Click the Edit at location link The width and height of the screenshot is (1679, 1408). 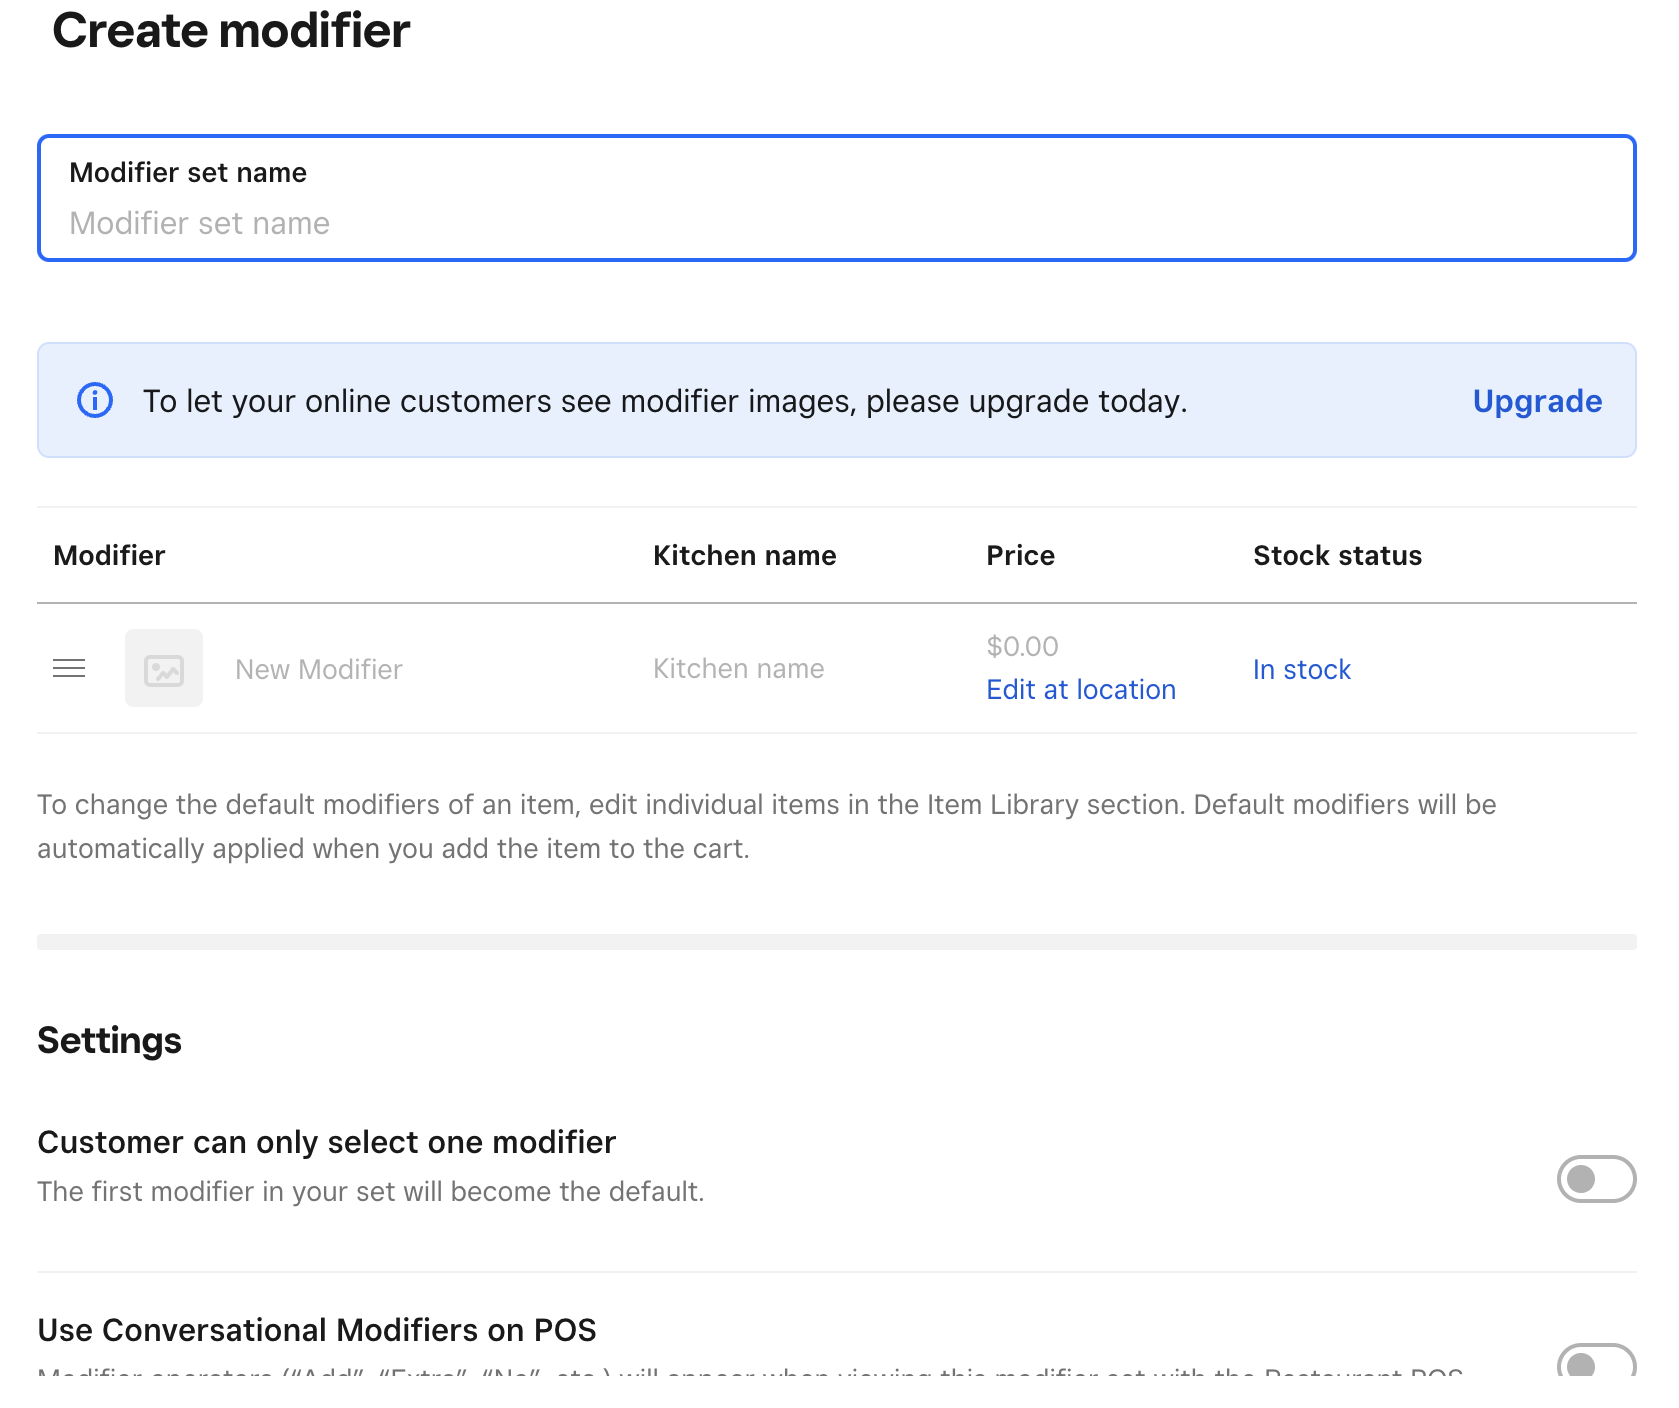click(x=1080, y=690)
